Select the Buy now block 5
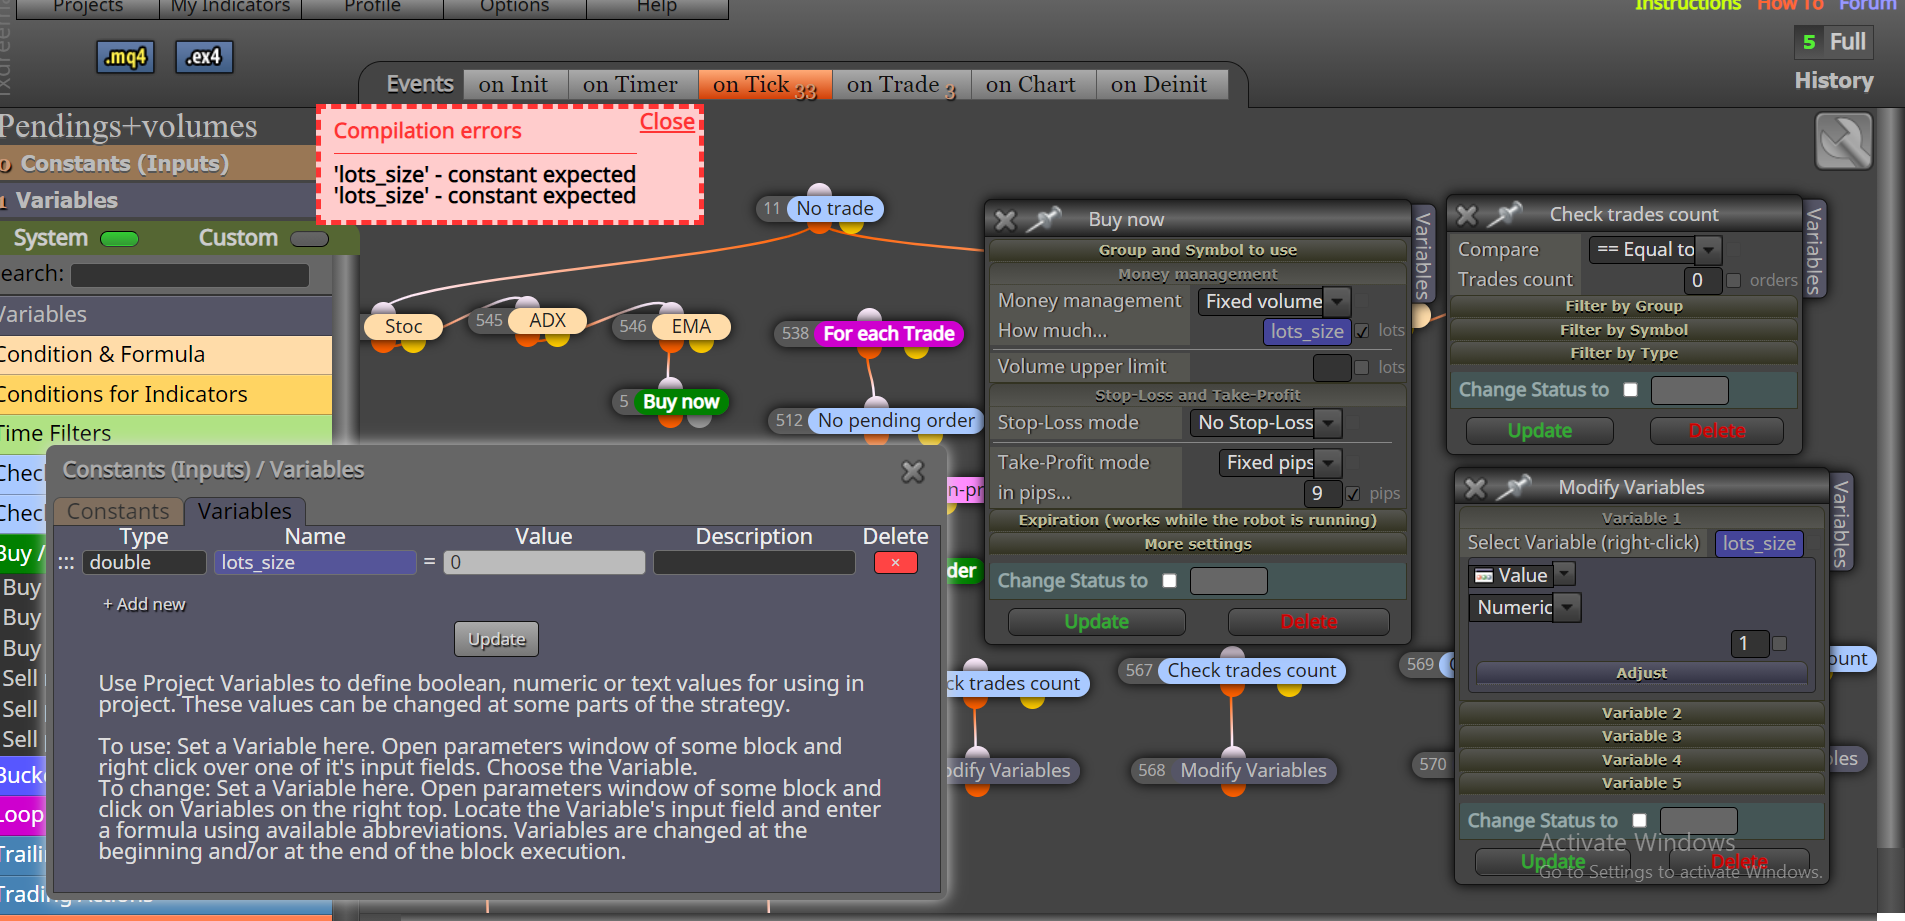 [681, 402]
